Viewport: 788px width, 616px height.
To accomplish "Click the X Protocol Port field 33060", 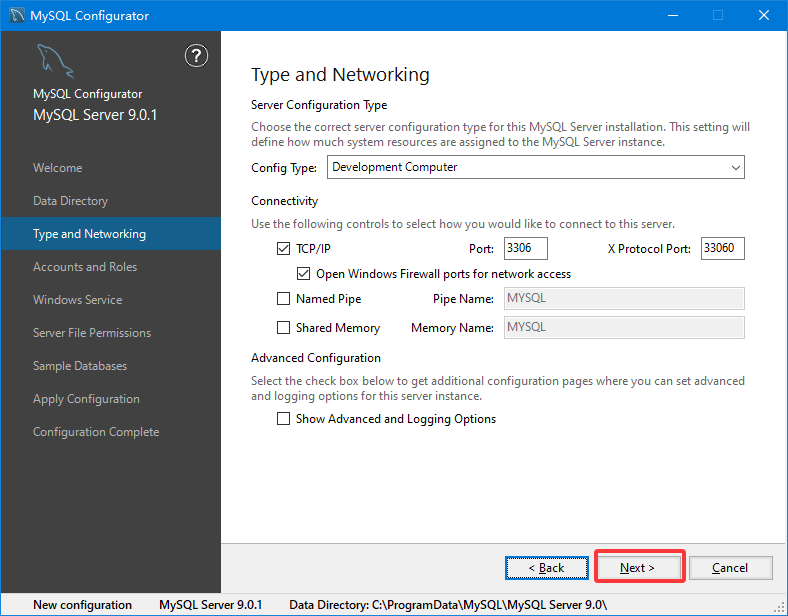I will point(723,249).
